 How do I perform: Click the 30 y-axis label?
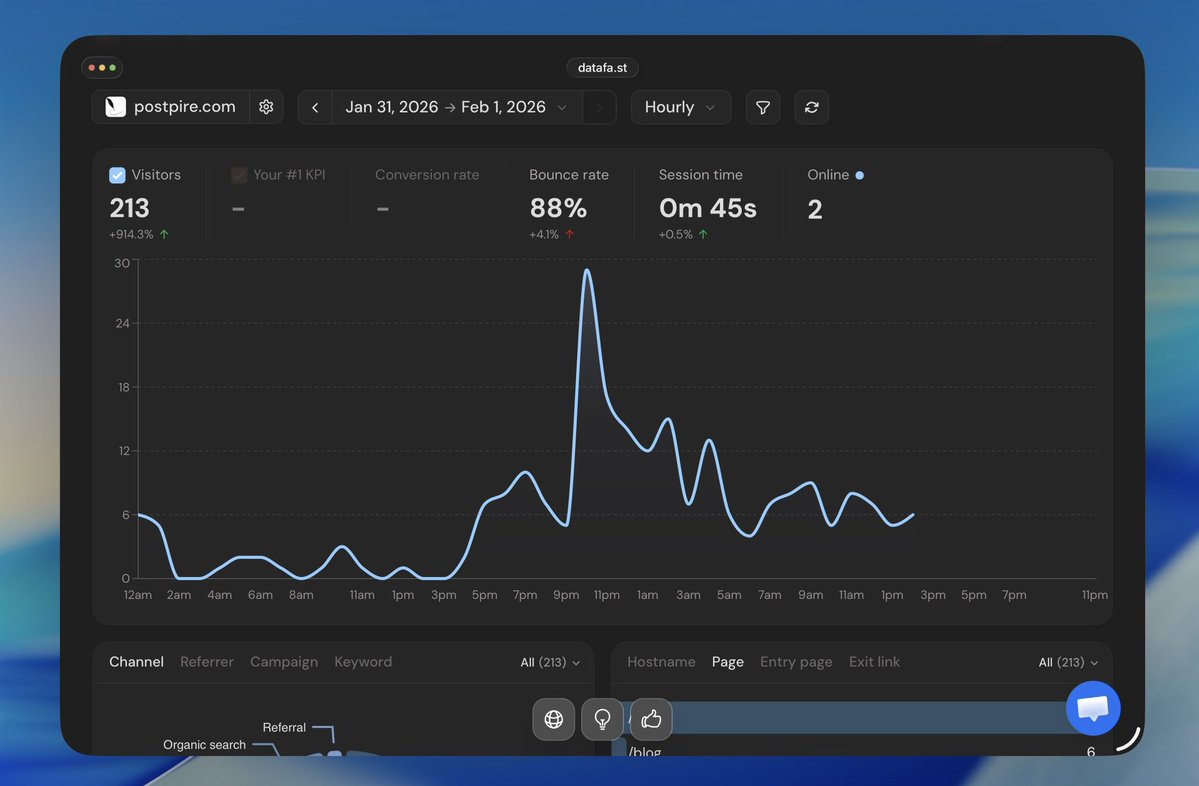[x=122, y=263]
